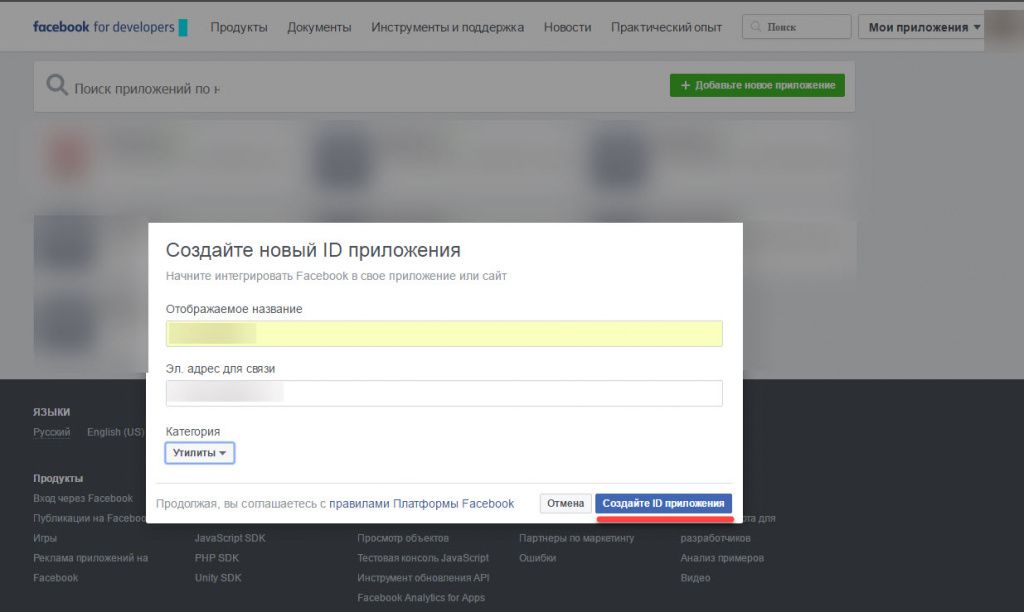The width and height of the screenshot is (1024, 612).
Task: Open footer link Игры
Action: coord(45,538)
